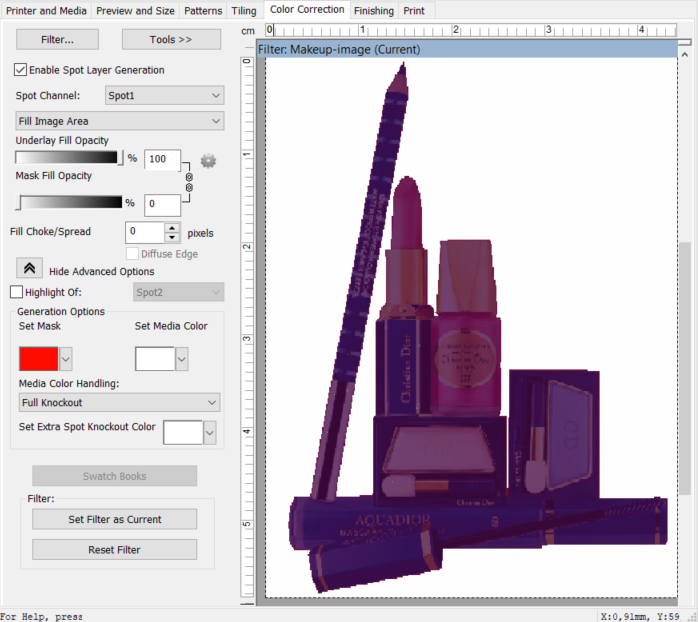The image size is (698, 622).
Task: Click the gear icon beside Underlay Fill Opacity
Action: tap(208, 160)
